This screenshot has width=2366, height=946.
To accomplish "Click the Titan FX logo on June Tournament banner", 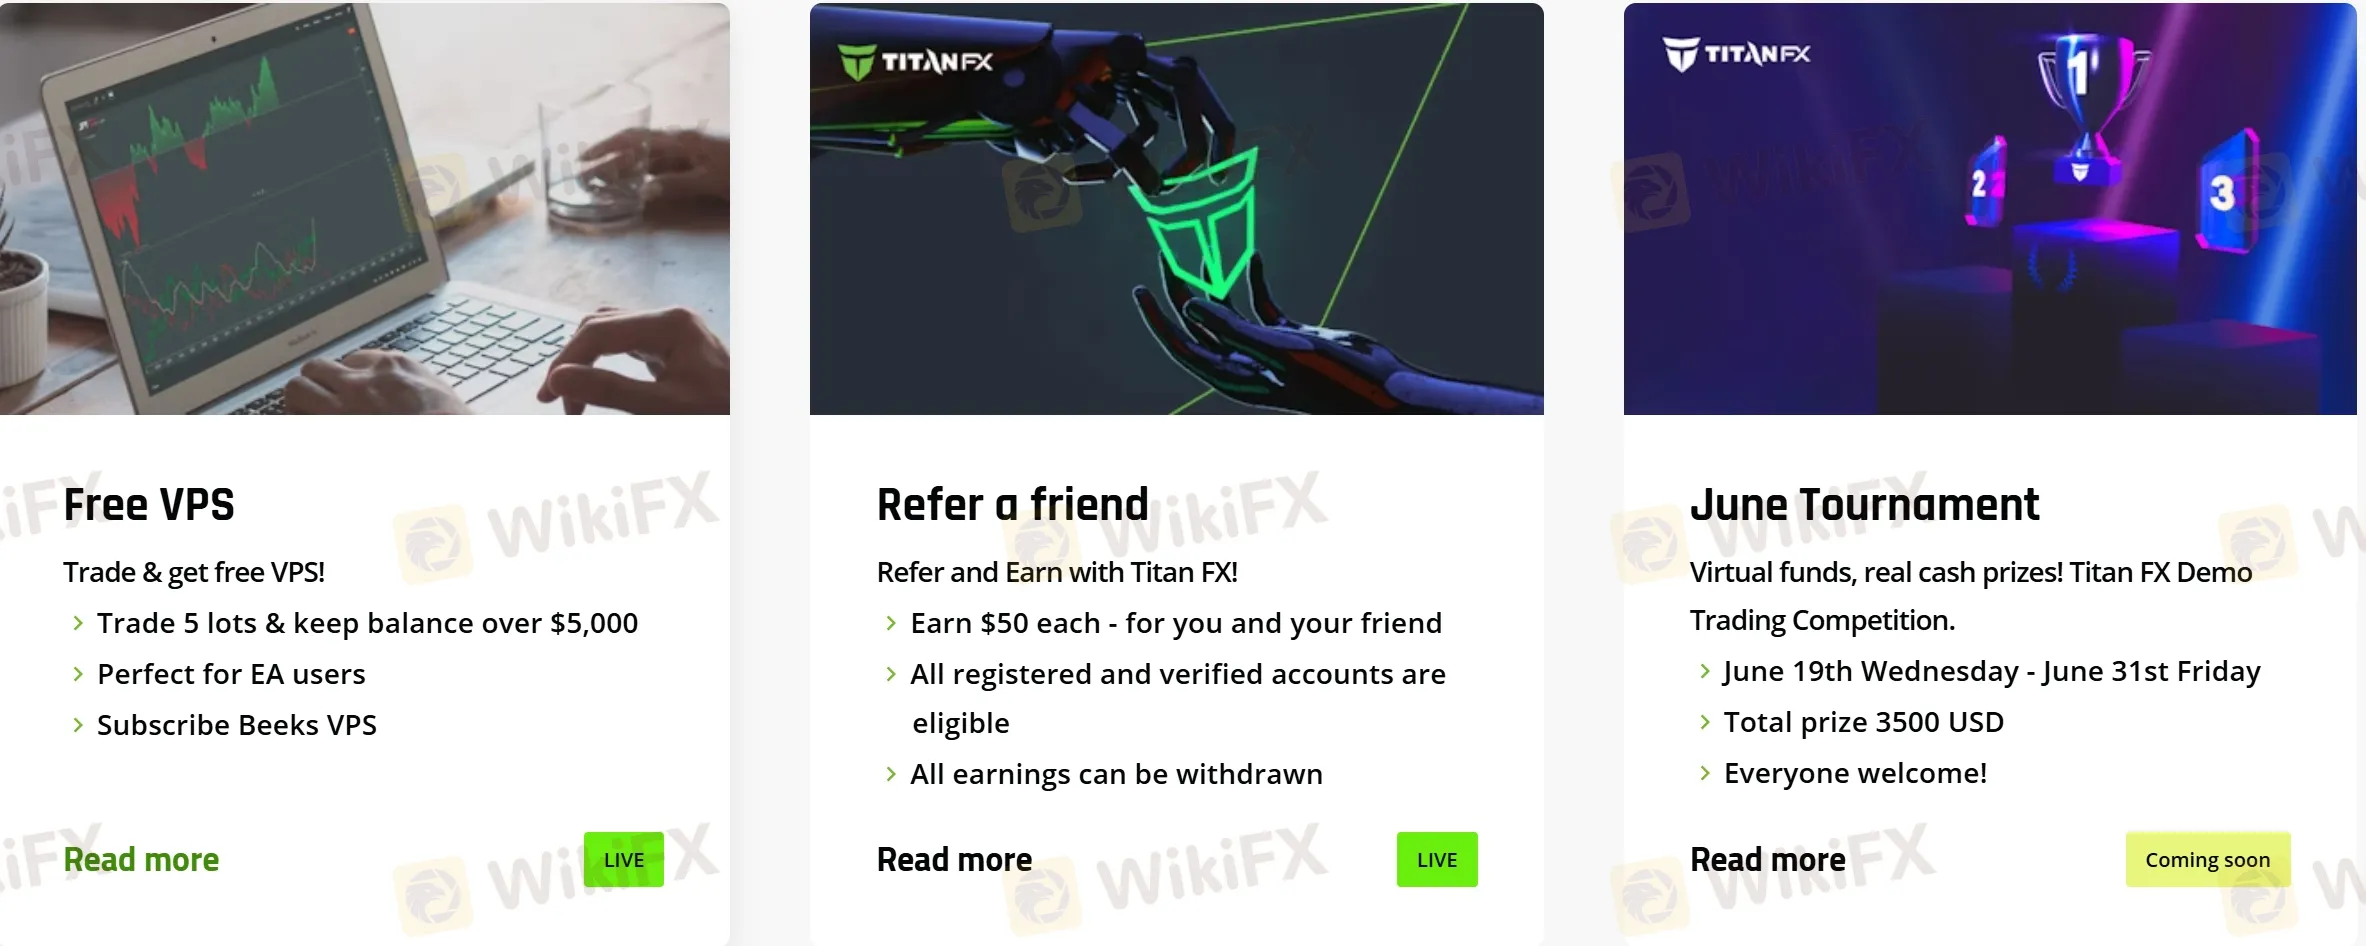I will pyautogui.click(x=1736, y=53).
